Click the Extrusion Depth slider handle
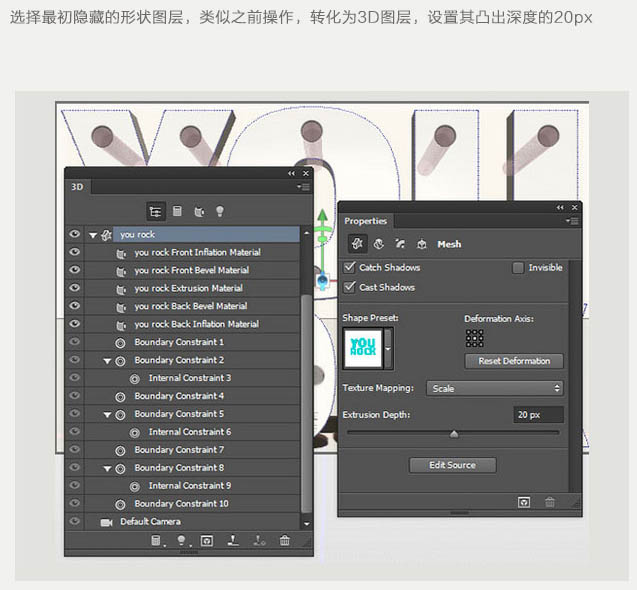This screenshot has height=590, width=637. point(454,434)
